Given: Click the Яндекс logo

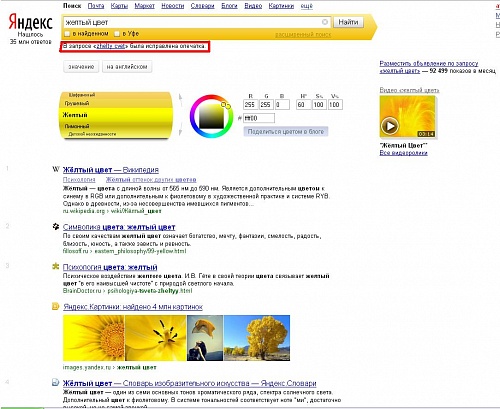Looking at the screenshot, I should pyautogui.click(x=30, y=22).
